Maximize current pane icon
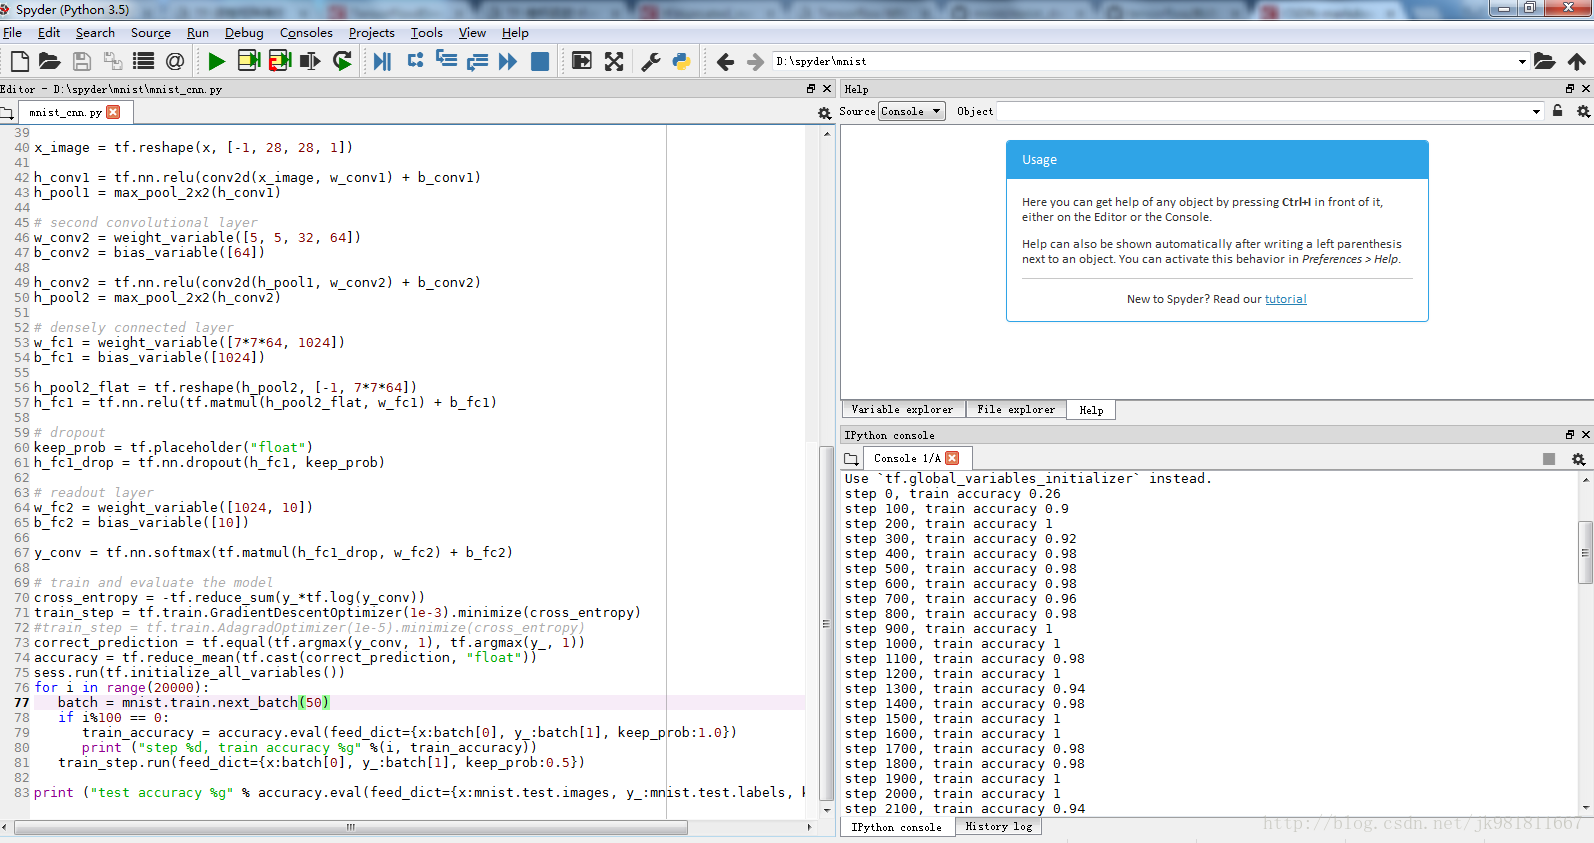 (x=581, y=61)
